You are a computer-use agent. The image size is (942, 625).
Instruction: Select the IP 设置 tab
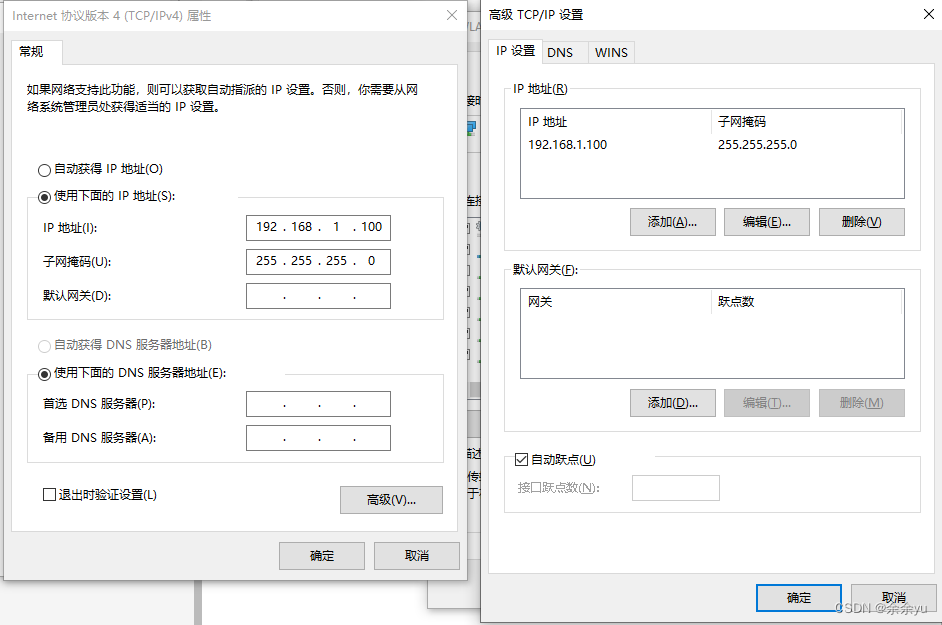coord(515,49)
